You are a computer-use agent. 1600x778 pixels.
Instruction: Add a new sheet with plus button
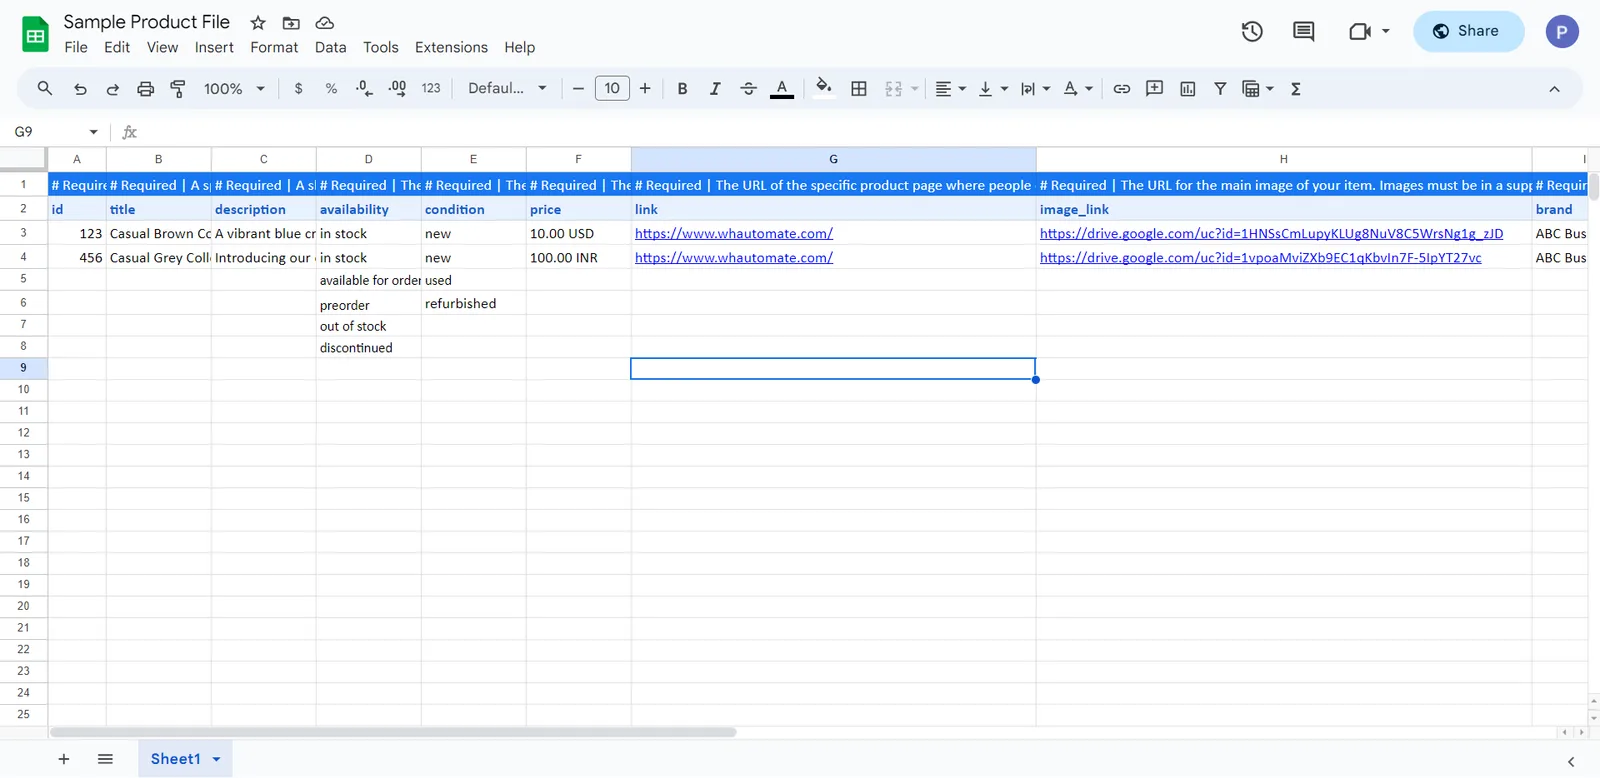(63, 759)
